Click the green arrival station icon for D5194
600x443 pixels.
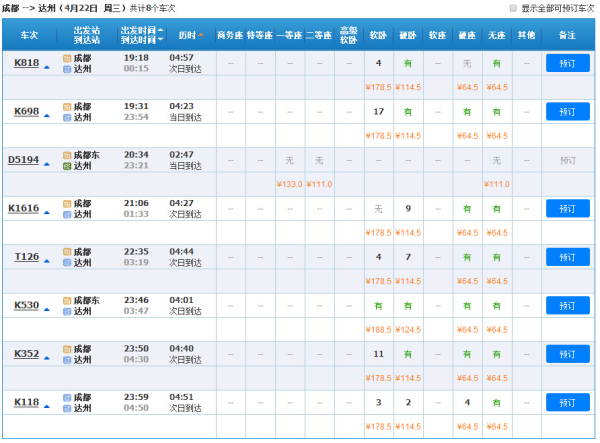67,165
